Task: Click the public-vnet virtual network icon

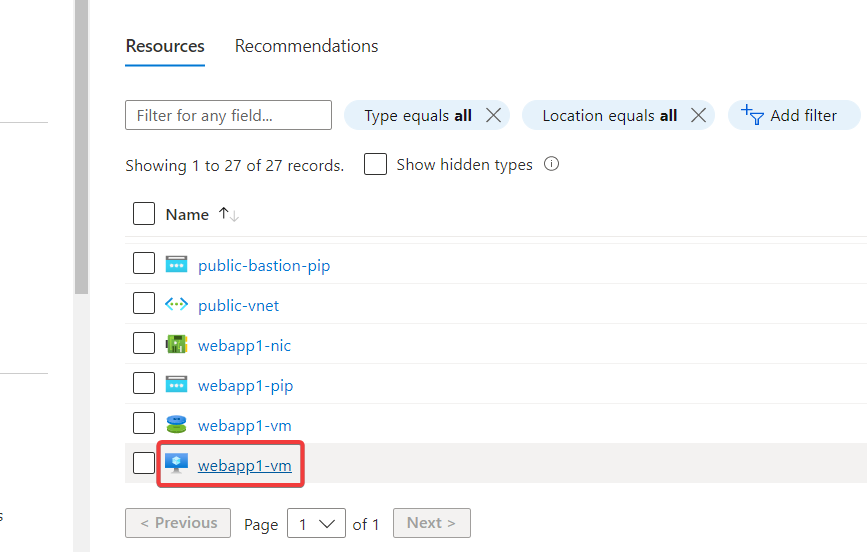Action: [176, 305]
